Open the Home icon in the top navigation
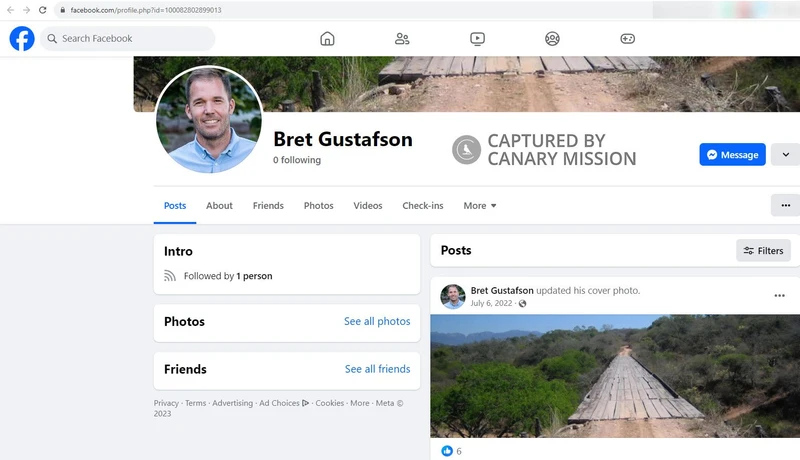The image size is (800, 460). tap(327, 39)
